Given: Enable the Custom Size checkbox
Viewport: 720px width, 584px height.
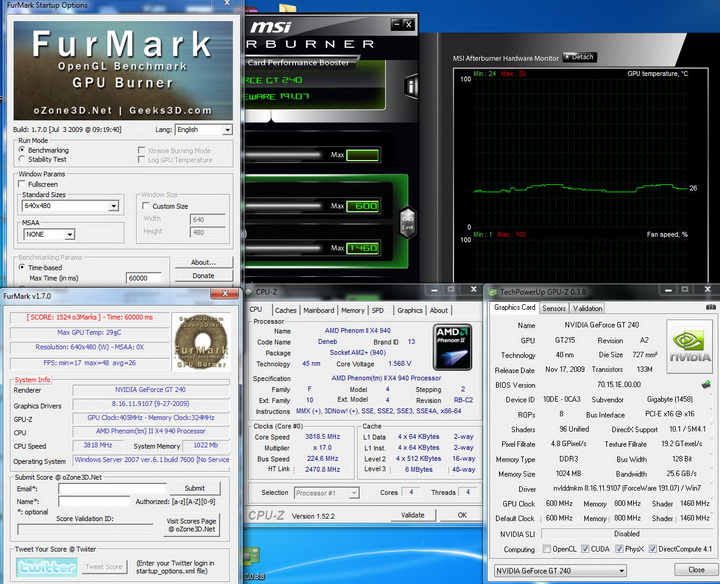Looking at the screenshot, I should [146, 206].
